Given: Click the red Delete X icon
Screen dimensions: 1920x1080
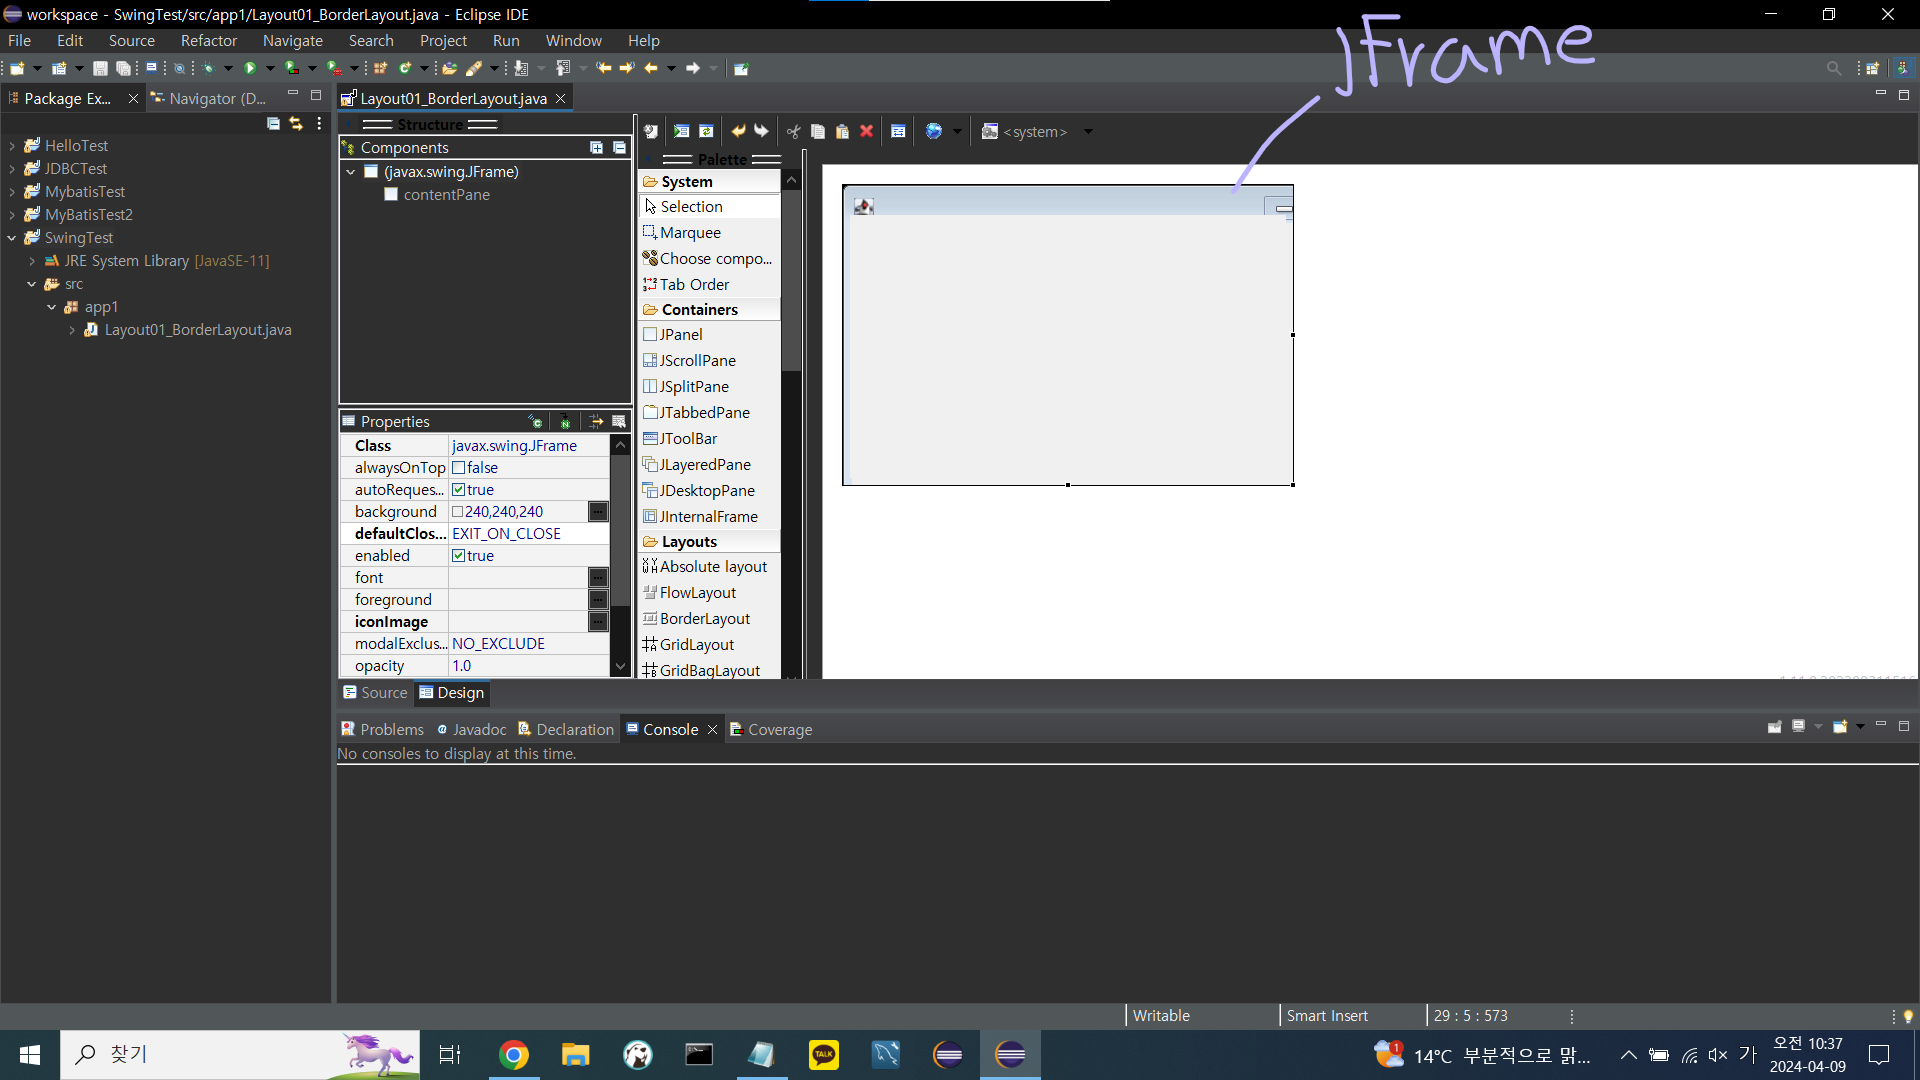Looking at the screenshot, I should [x=867, y=132].
